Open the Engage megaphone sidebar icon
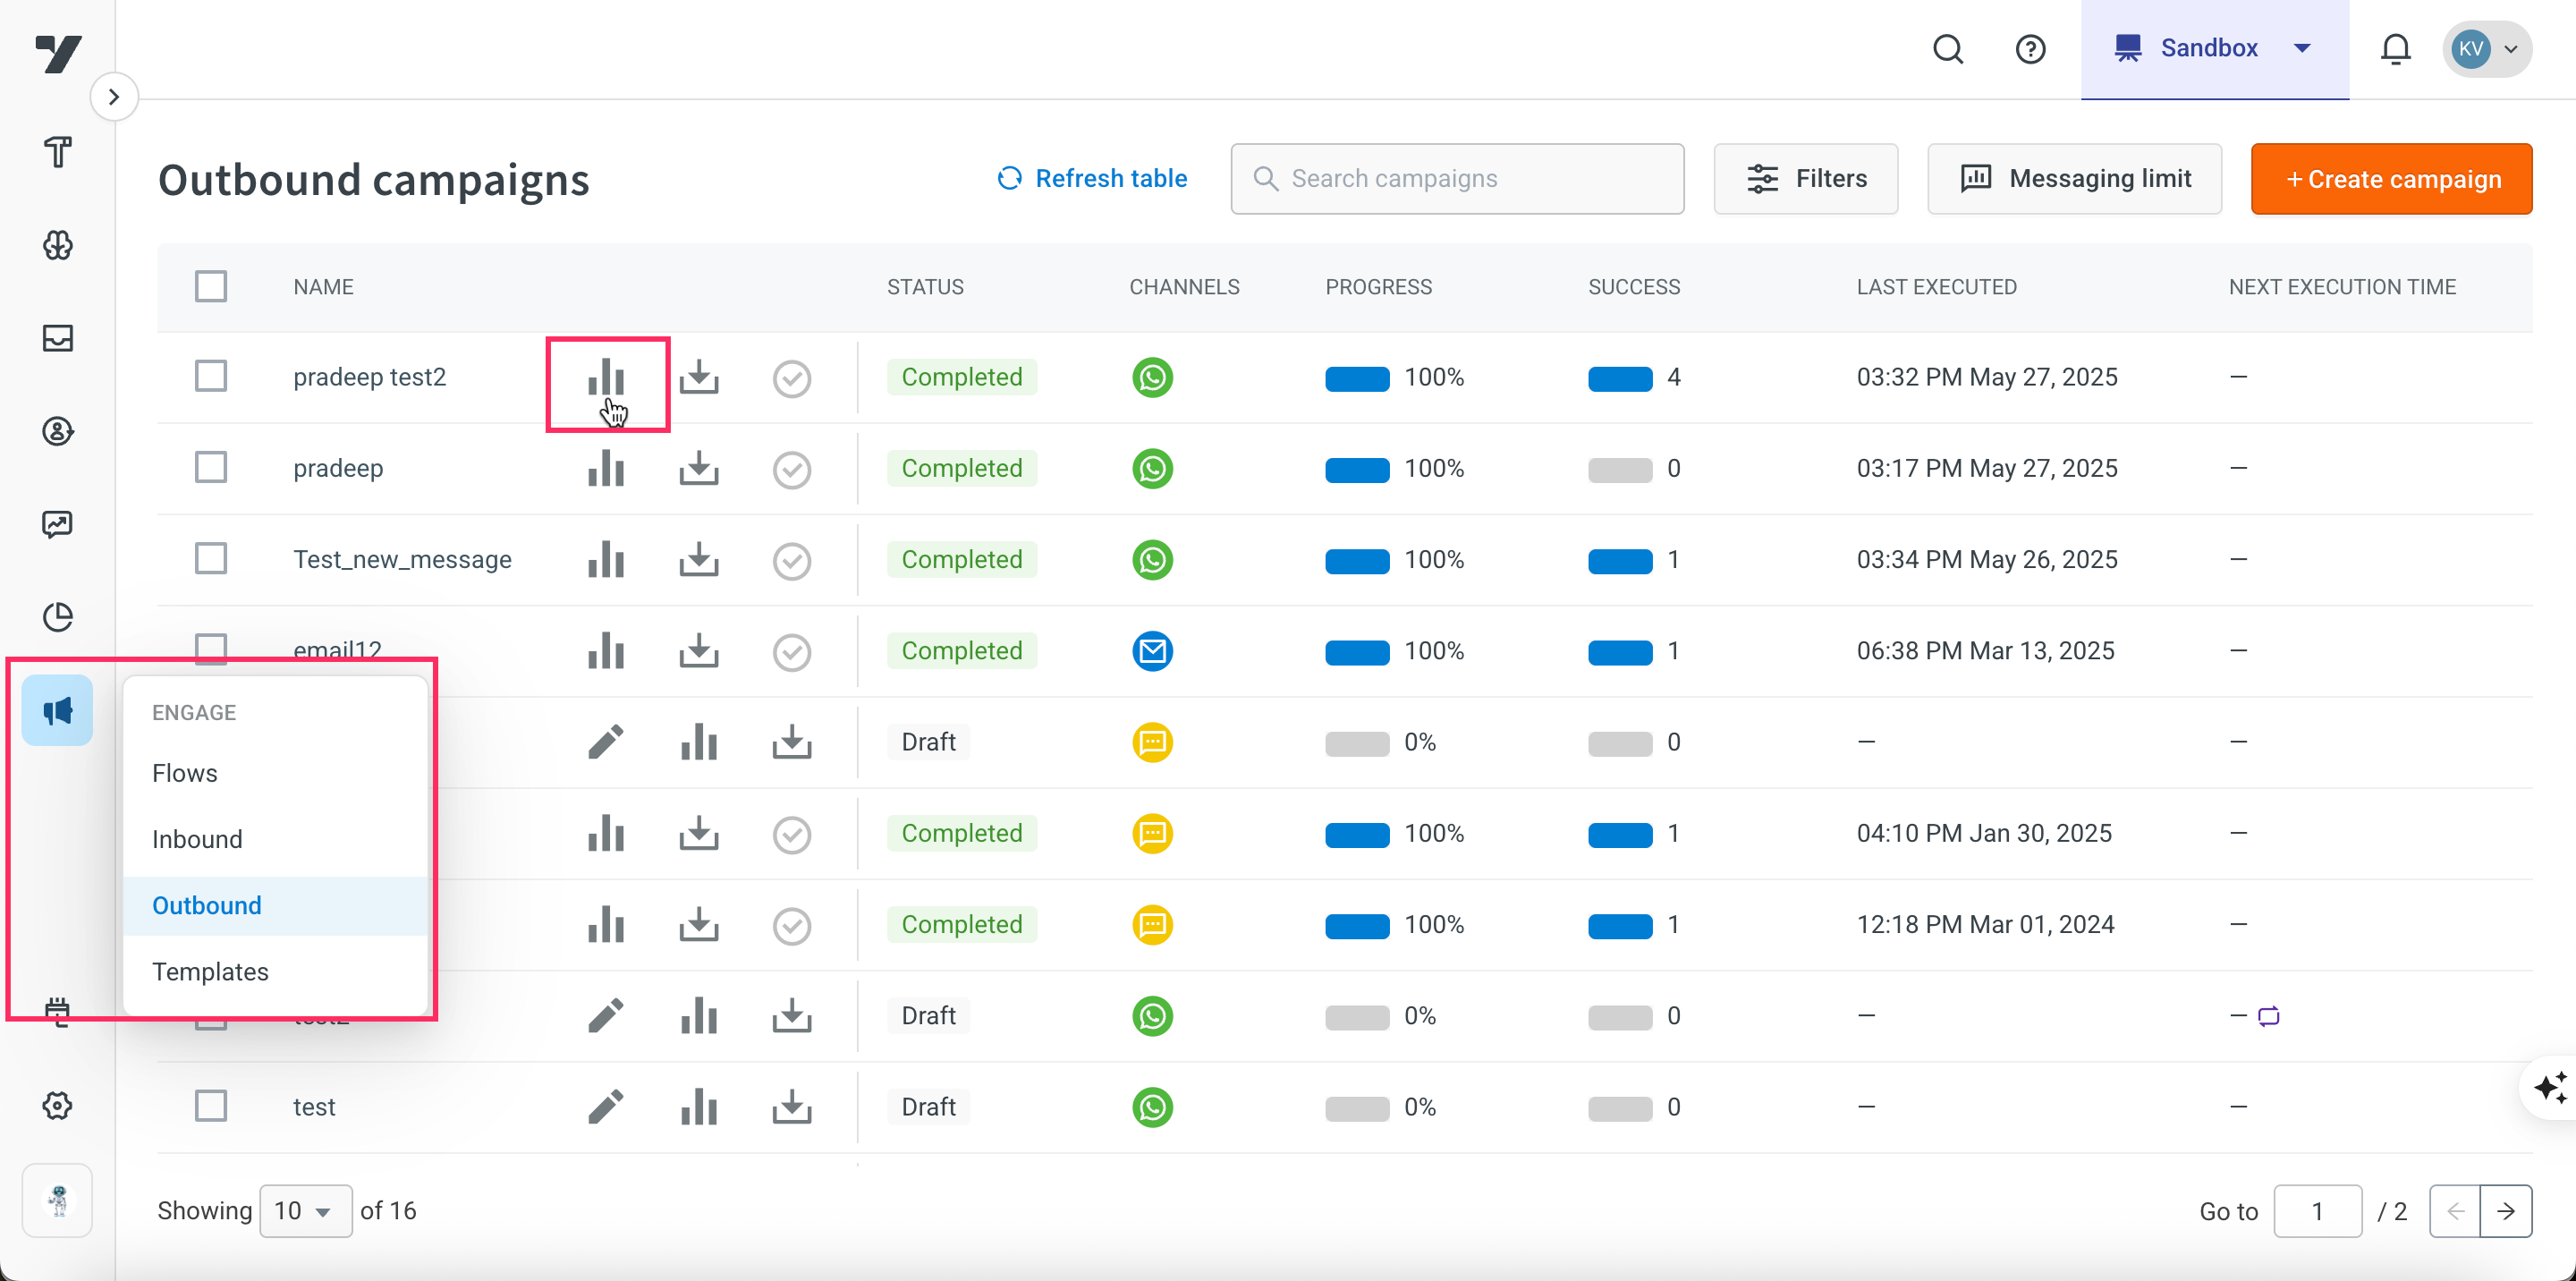The height and width of the screenshot is (1281, 2576). [57, 710]
